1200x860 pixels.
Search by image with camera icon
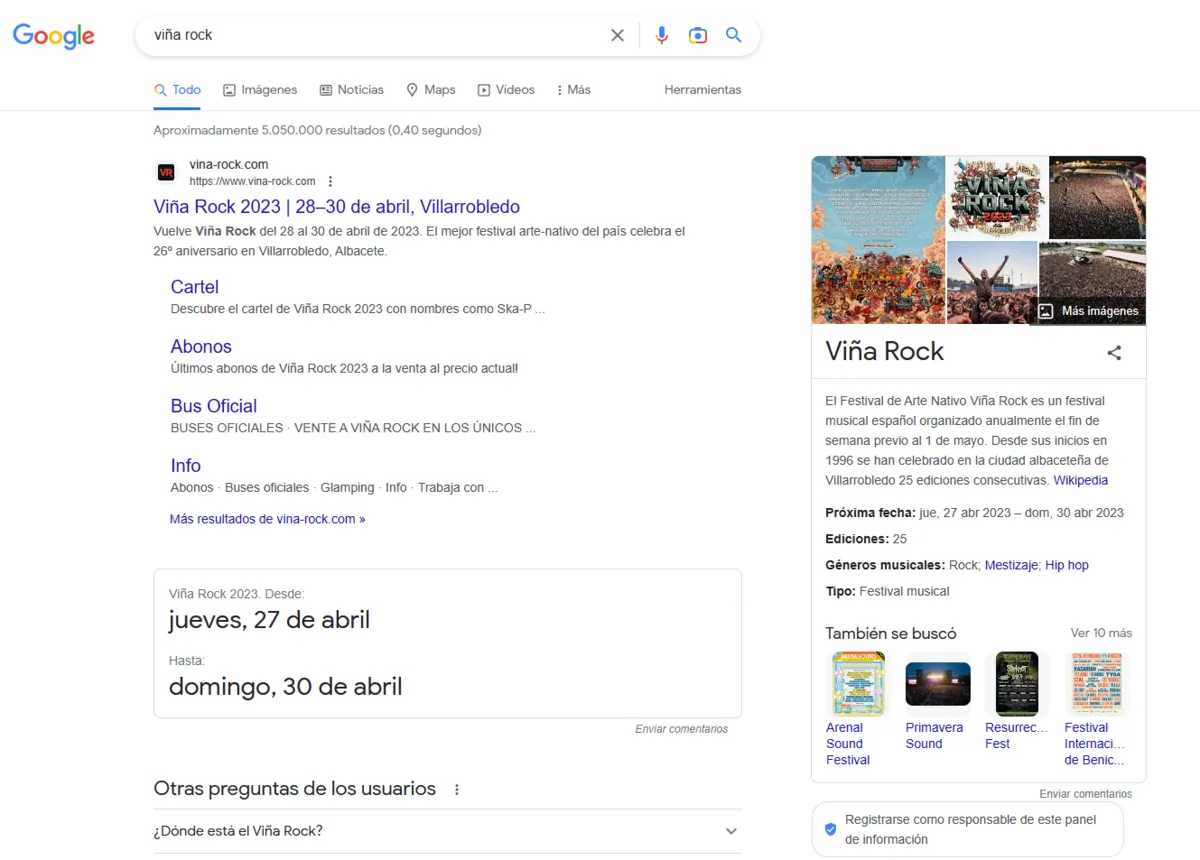[x=698, y=35]
